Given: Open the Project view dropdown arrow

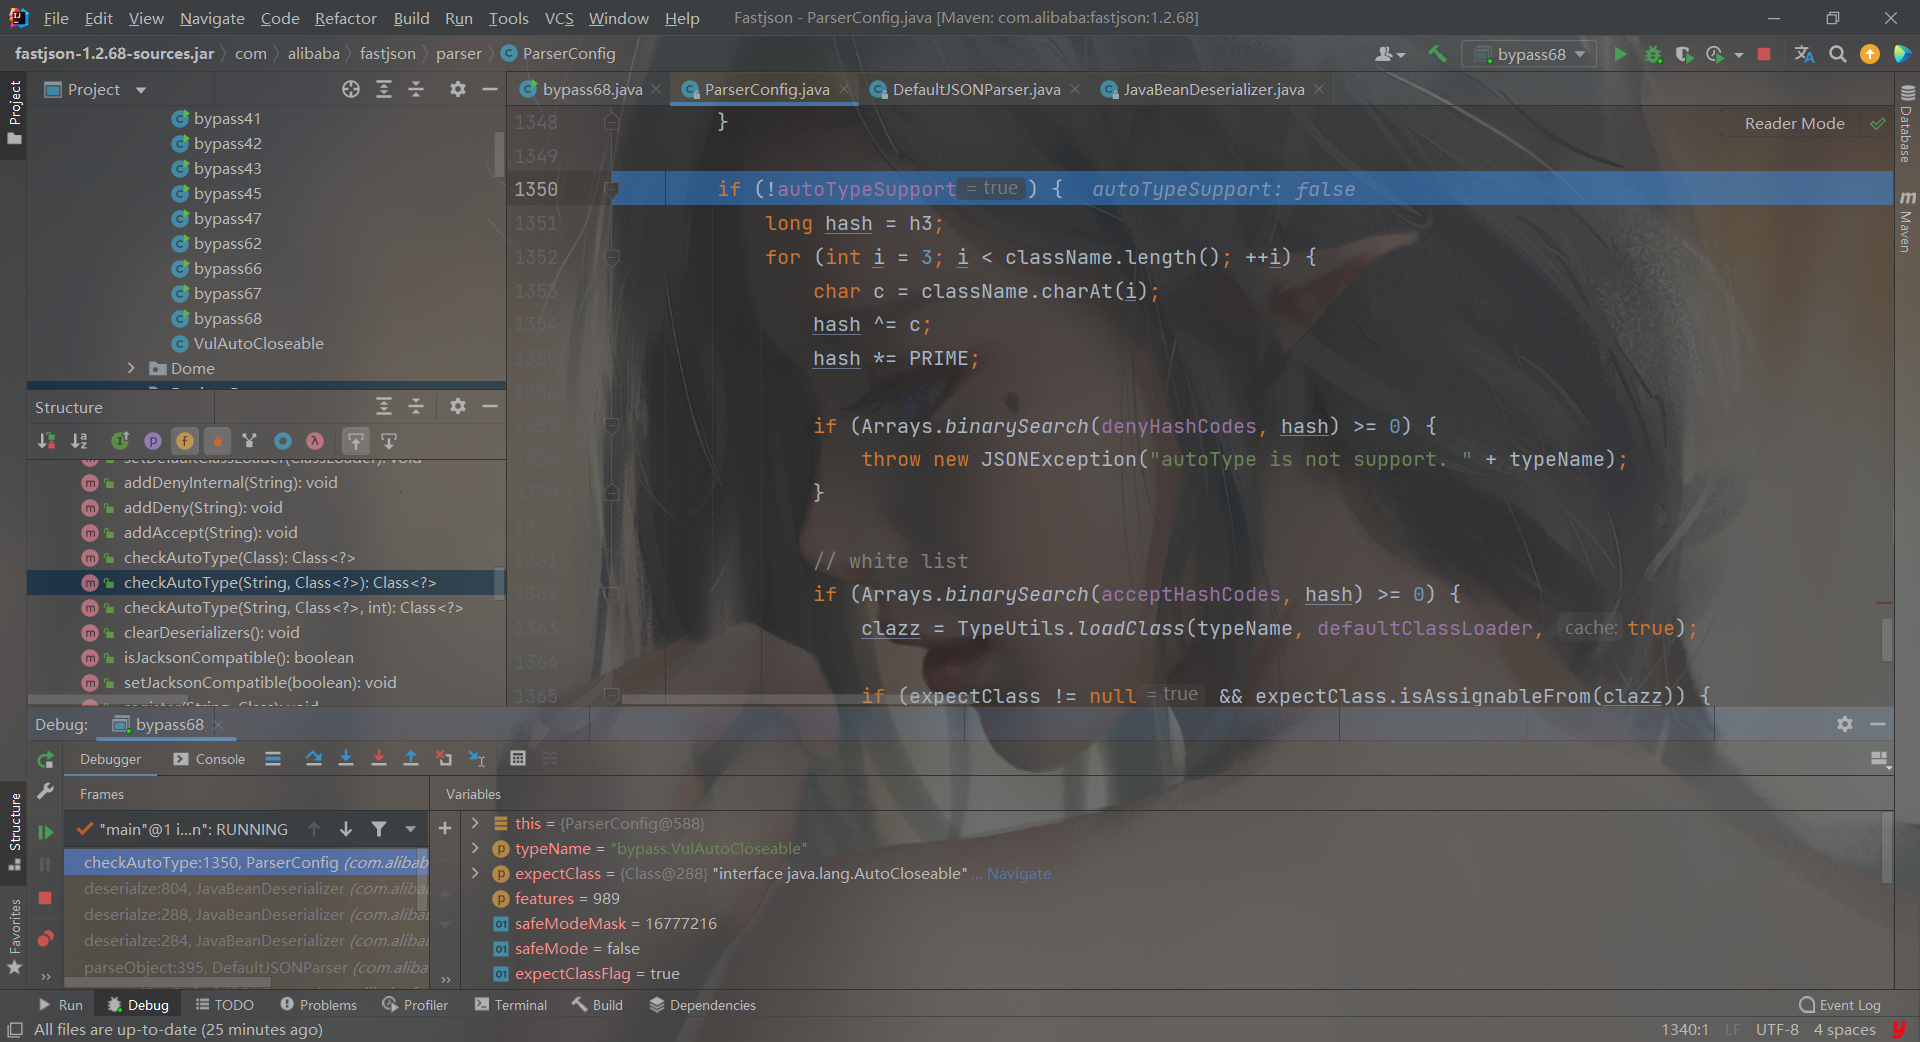Looking at the screenshot, I should (x=141, y=90).
